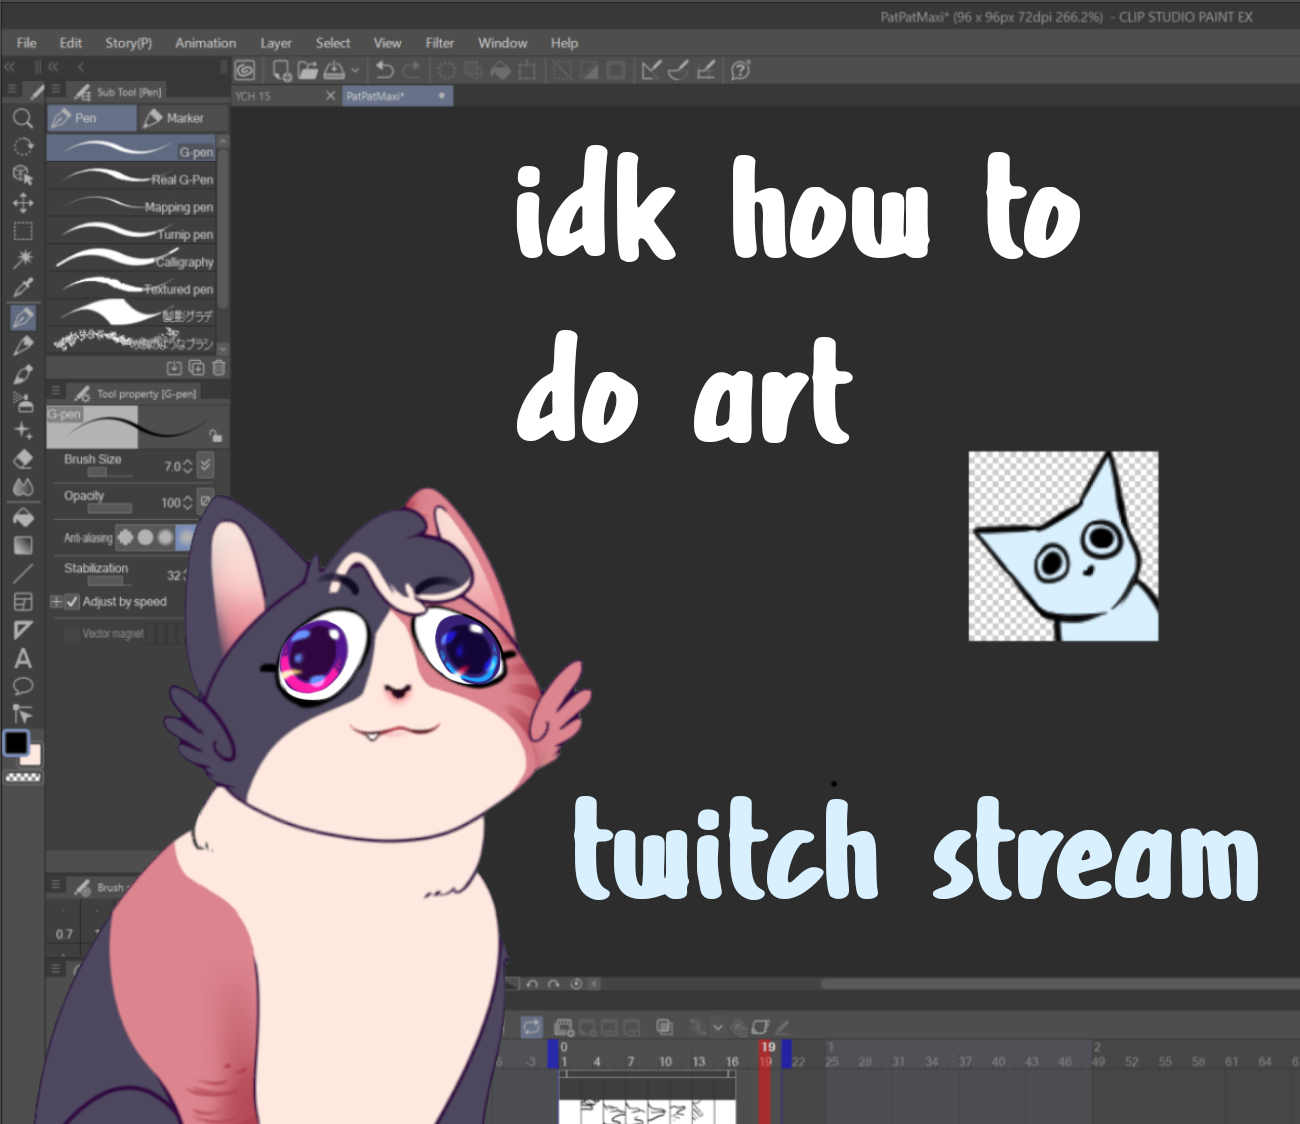Open the Clip Studio launcher icon
The image size is (1300, 1124).
pyautogui.click(x=245, y=70)
